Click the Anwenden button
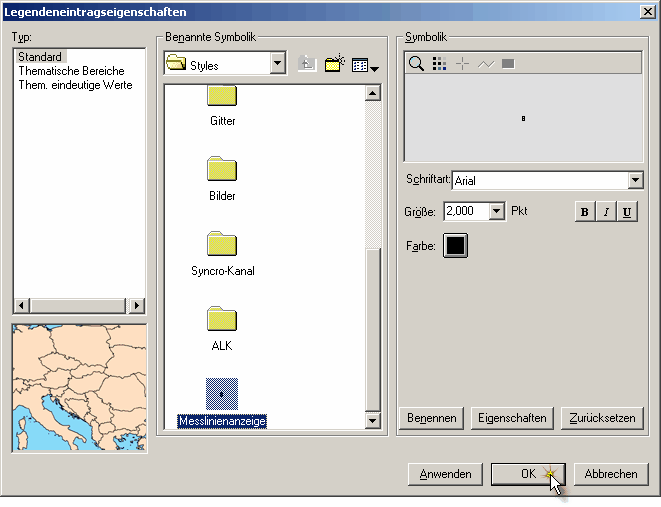The image size is (661, 507). point(446,474)
